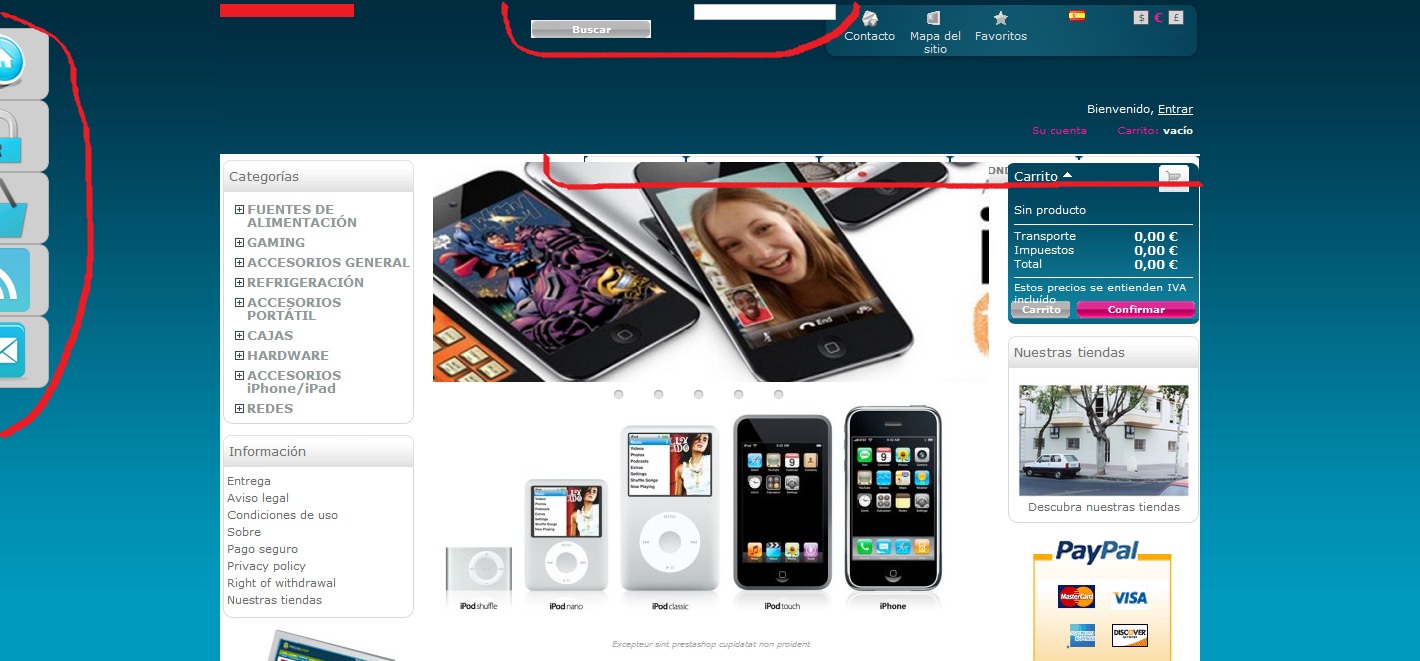Open the Sobre link
The width and height of the screenshot is (1420, 661).
pos(244,532)
